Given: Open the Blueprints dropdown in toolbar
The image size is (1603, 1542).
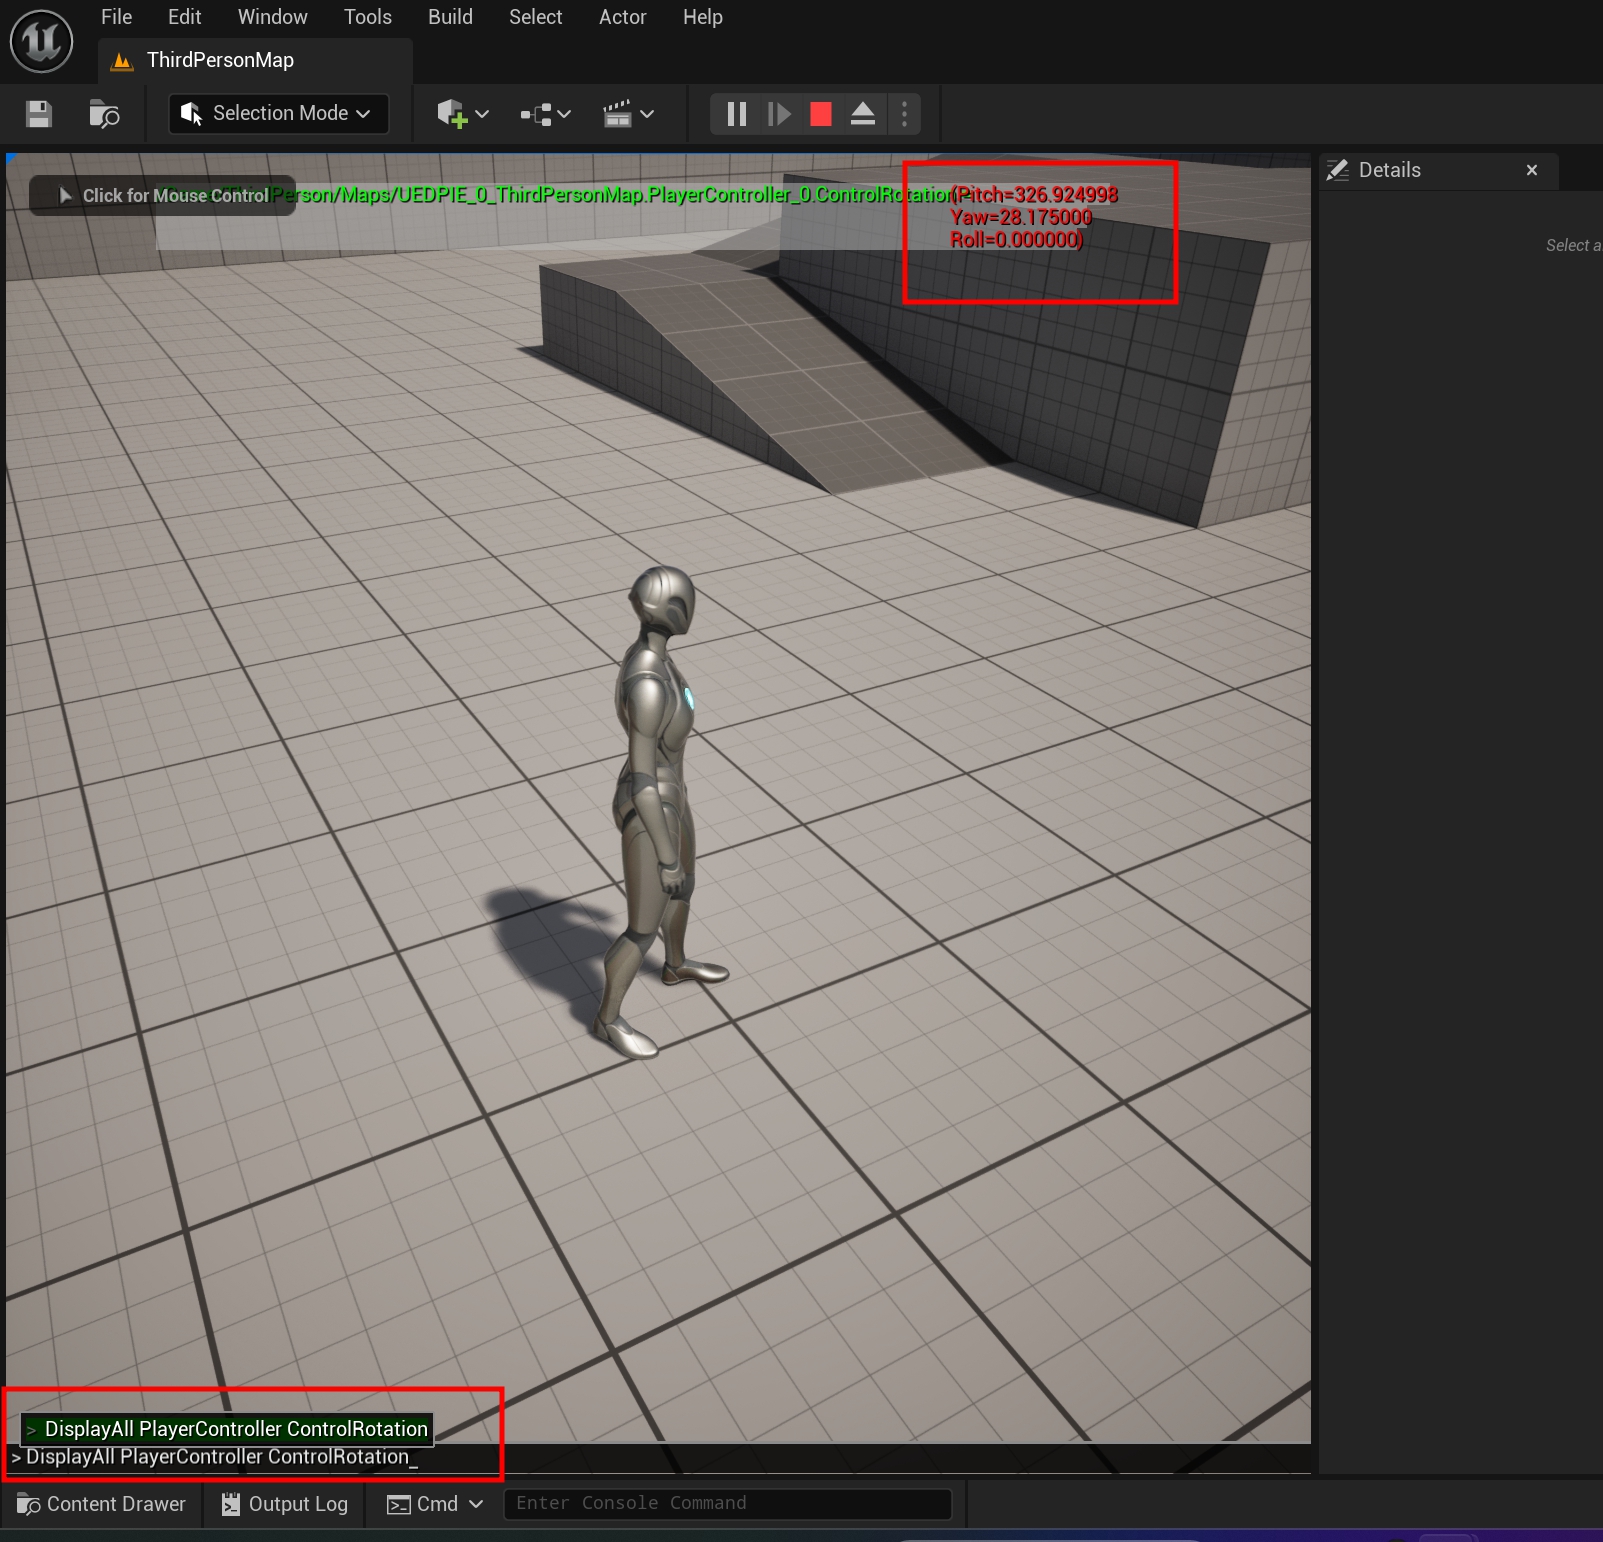Looking at the screenshot, I should coord(545,114).
